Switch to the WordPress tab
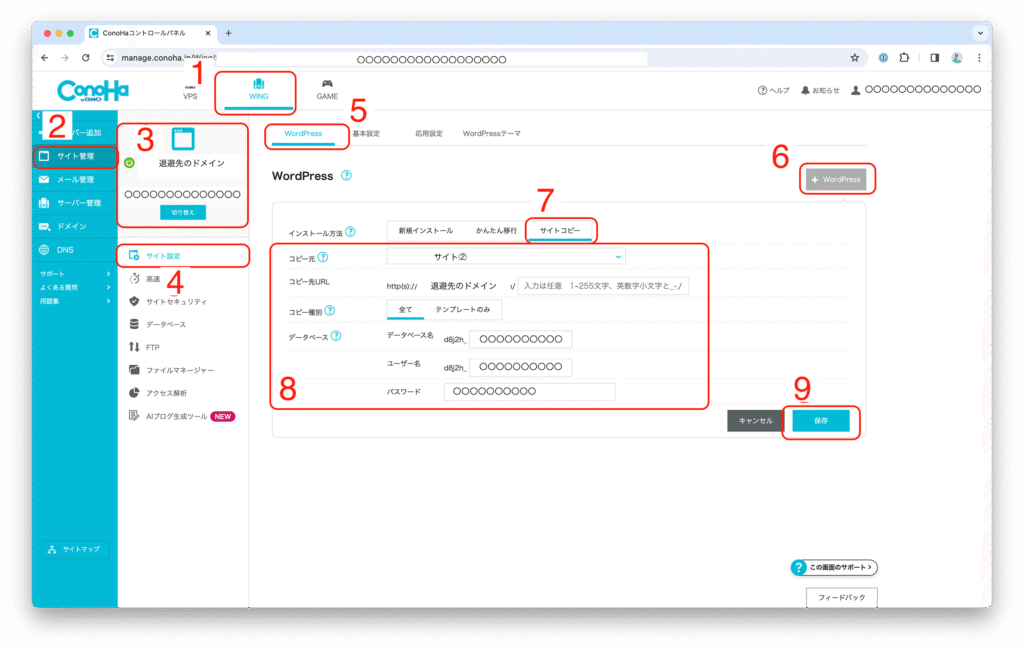 303,133
